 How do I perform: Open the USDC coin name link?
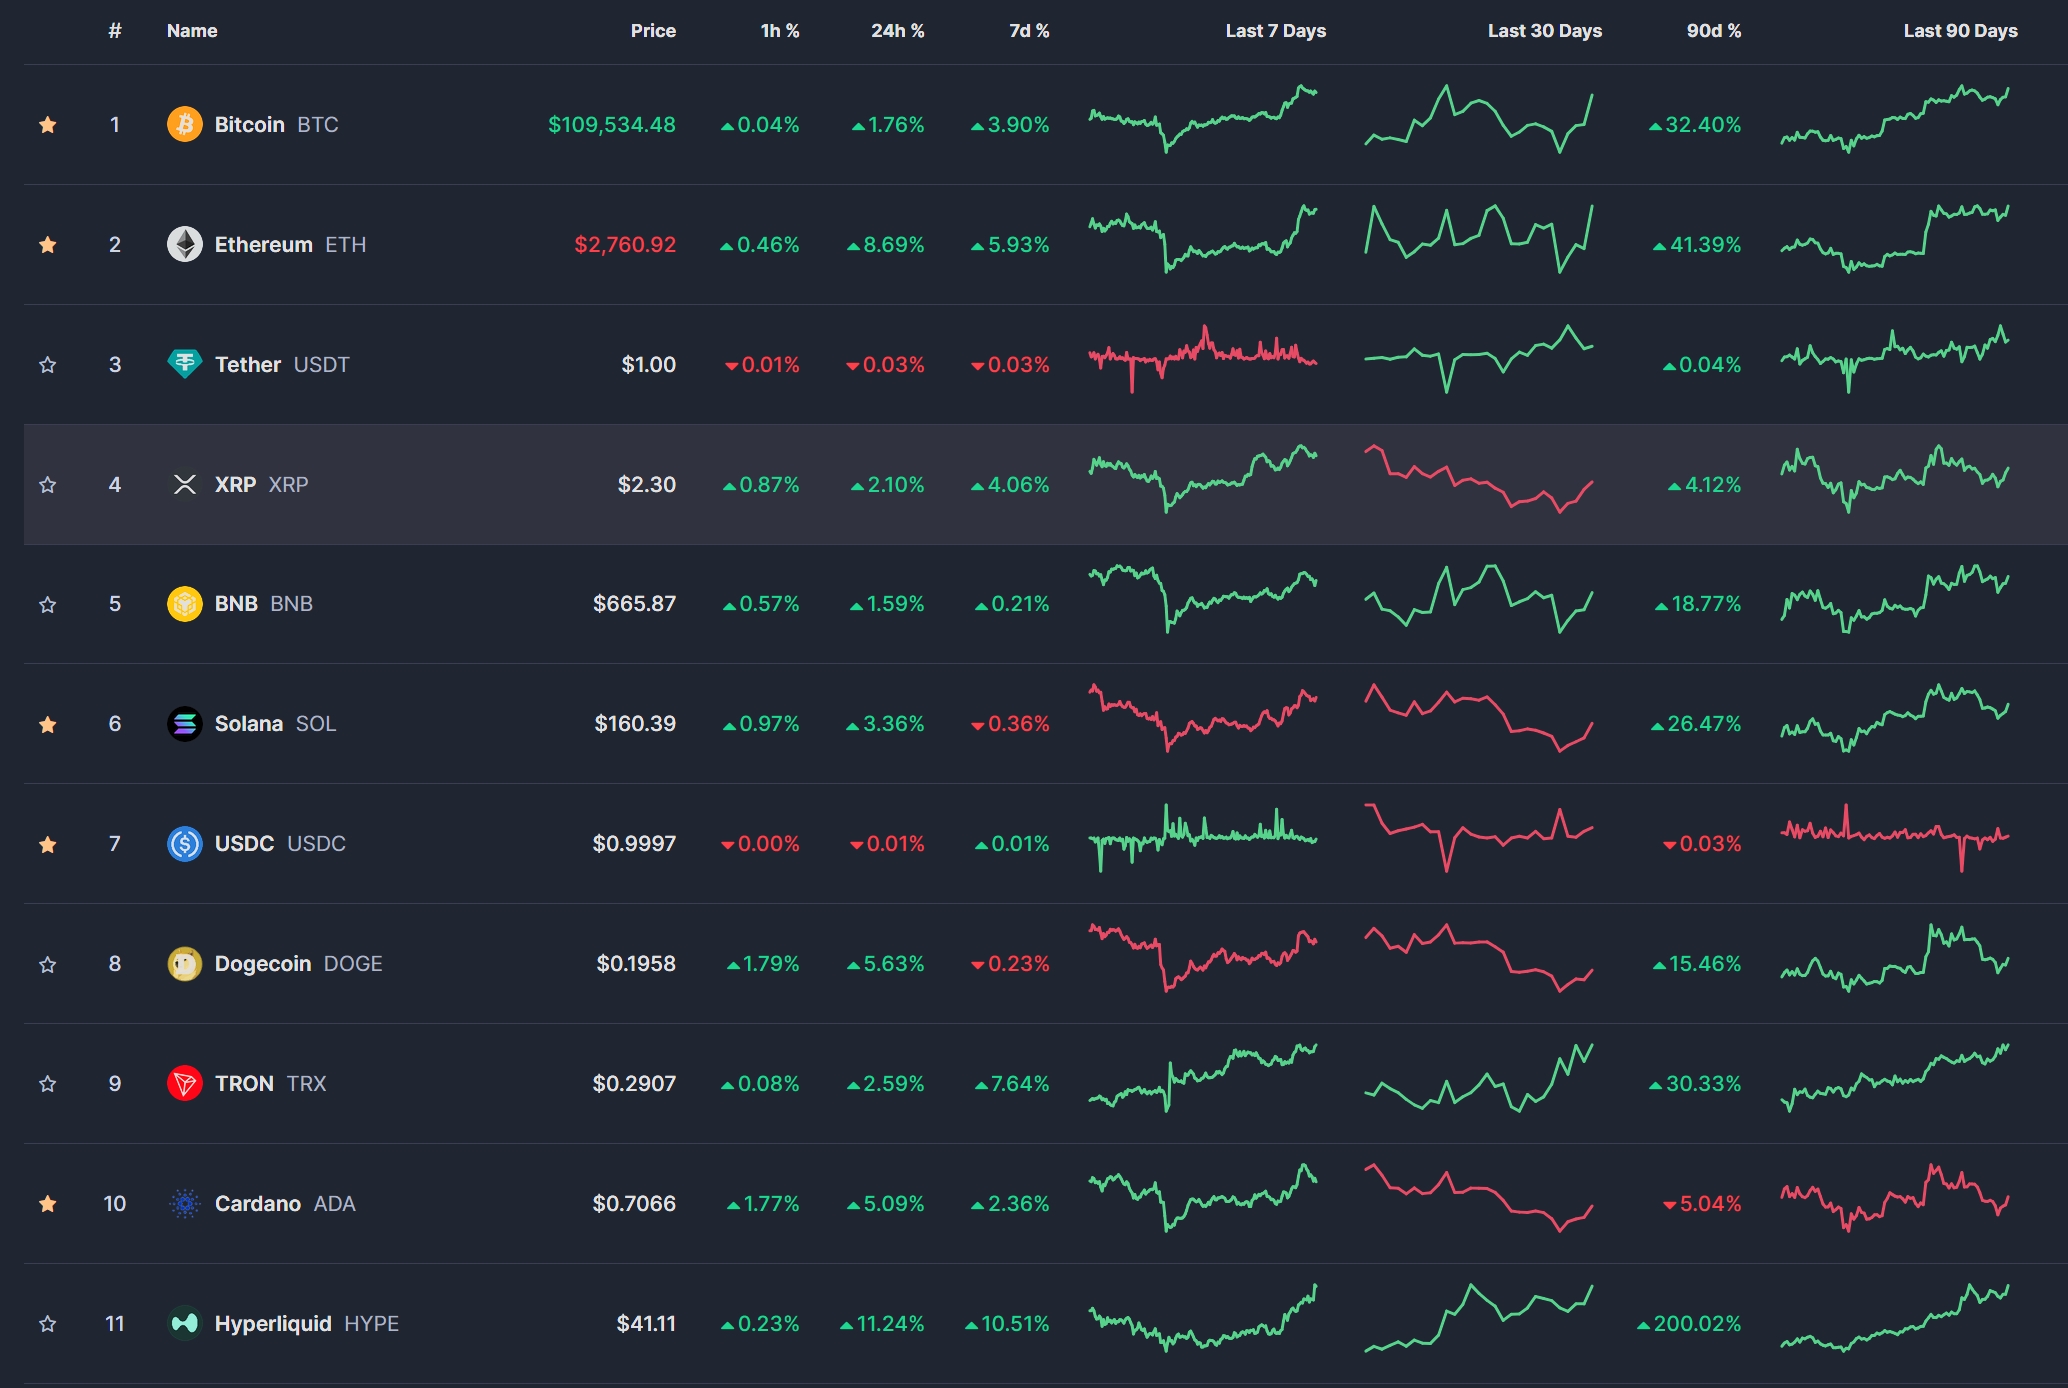click(245, 843)
